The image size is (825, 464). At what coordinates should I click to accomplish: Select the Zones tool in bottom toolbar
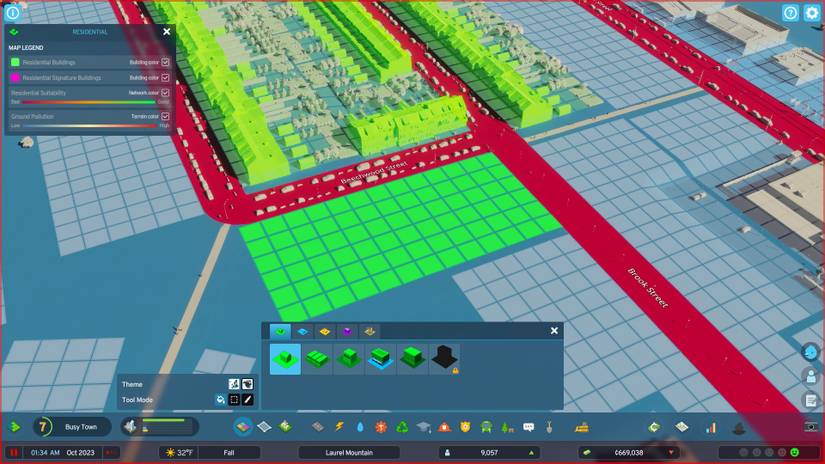click(243, 427)
